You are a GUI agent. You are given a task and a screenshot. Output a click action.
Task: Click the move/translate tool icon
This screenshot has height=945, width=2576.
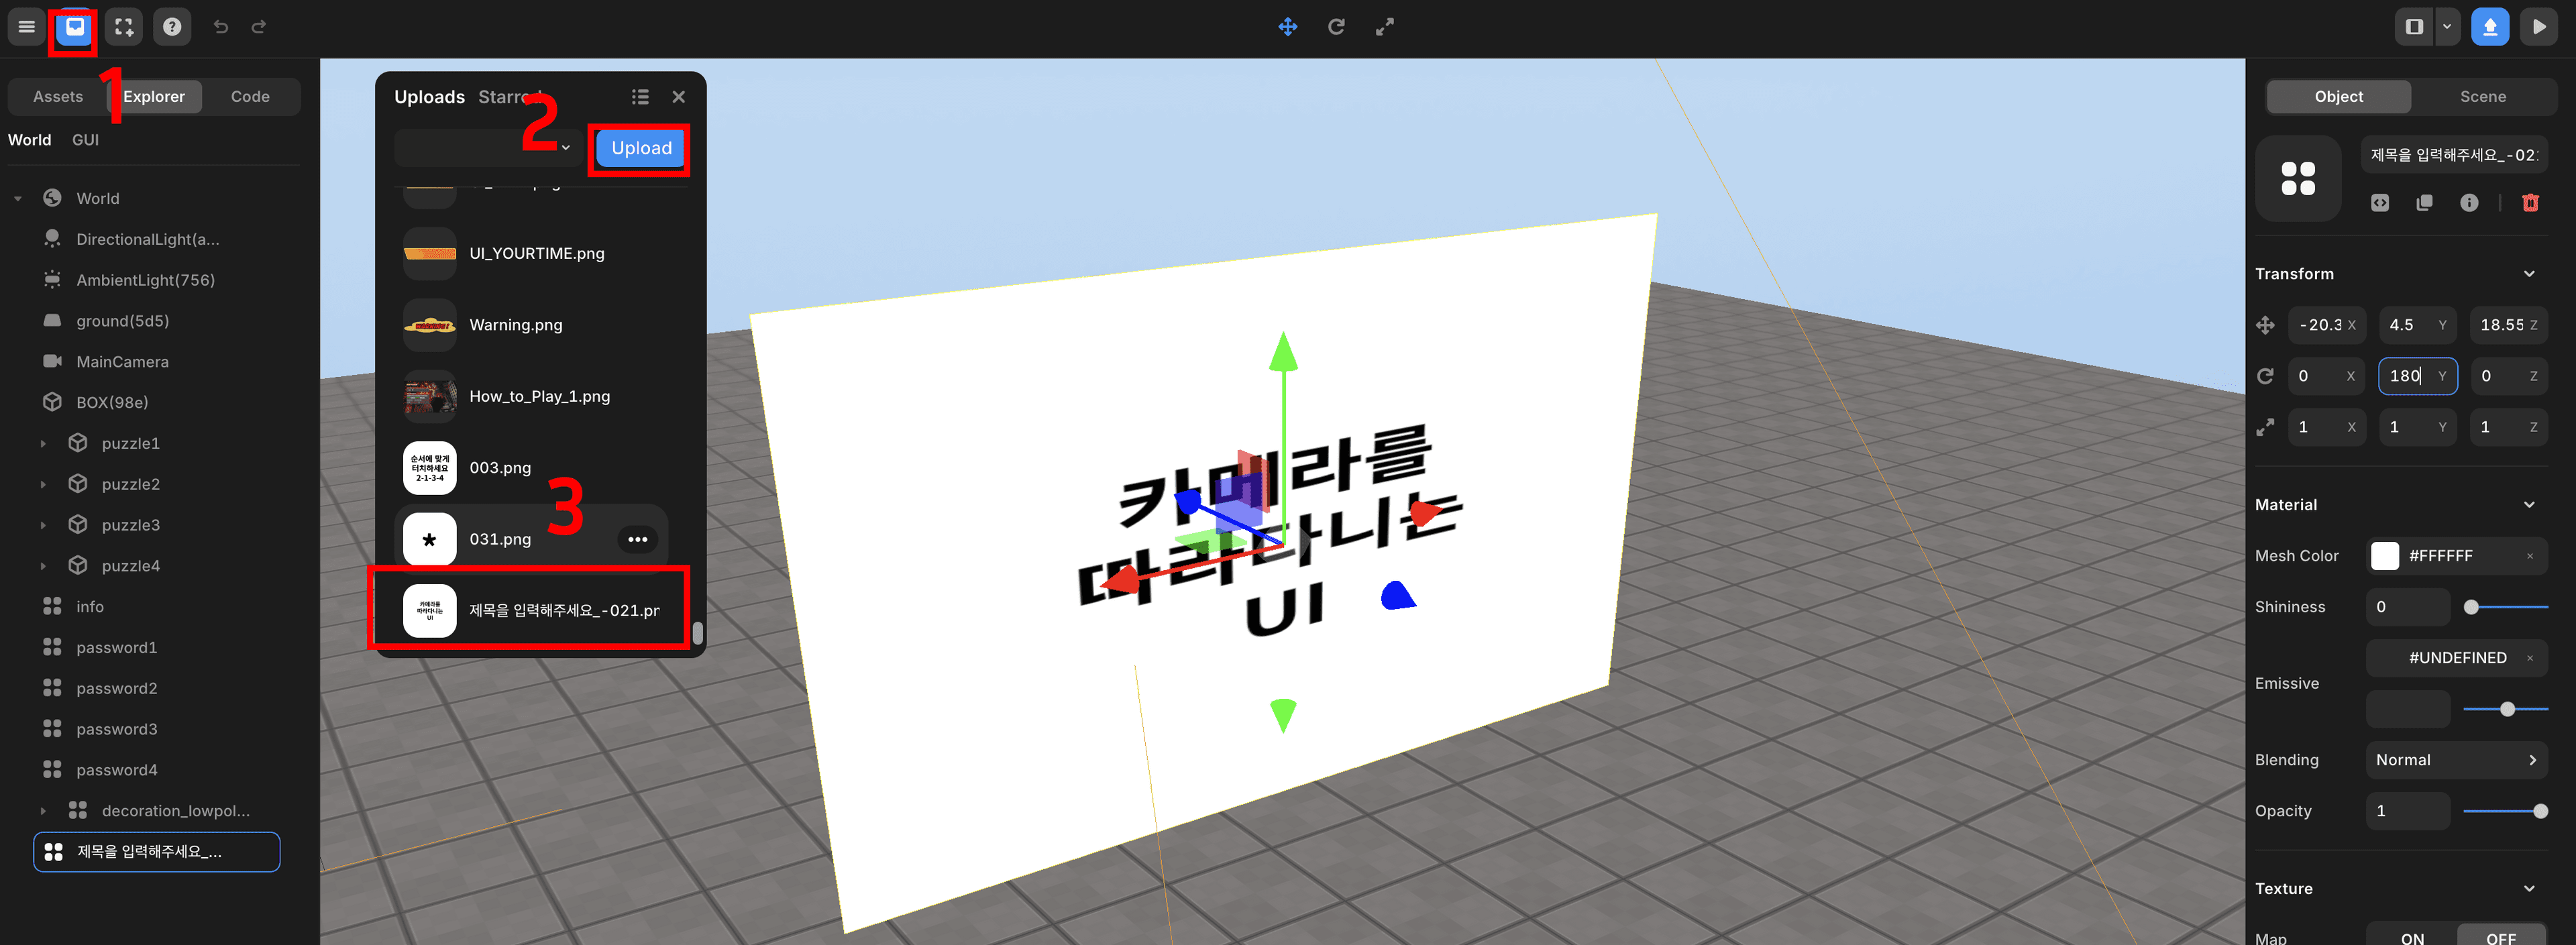point(1287,26)
